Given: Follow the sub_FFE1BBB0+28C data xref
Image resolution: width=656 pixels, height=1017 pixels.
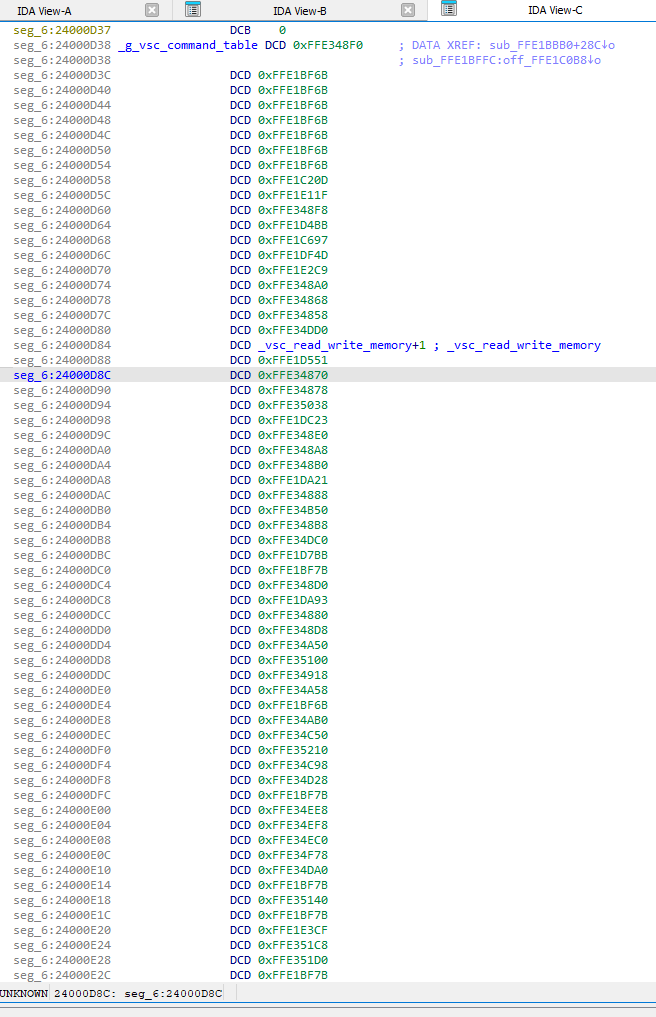Looking at the screenshot, I should click(552, 45).
